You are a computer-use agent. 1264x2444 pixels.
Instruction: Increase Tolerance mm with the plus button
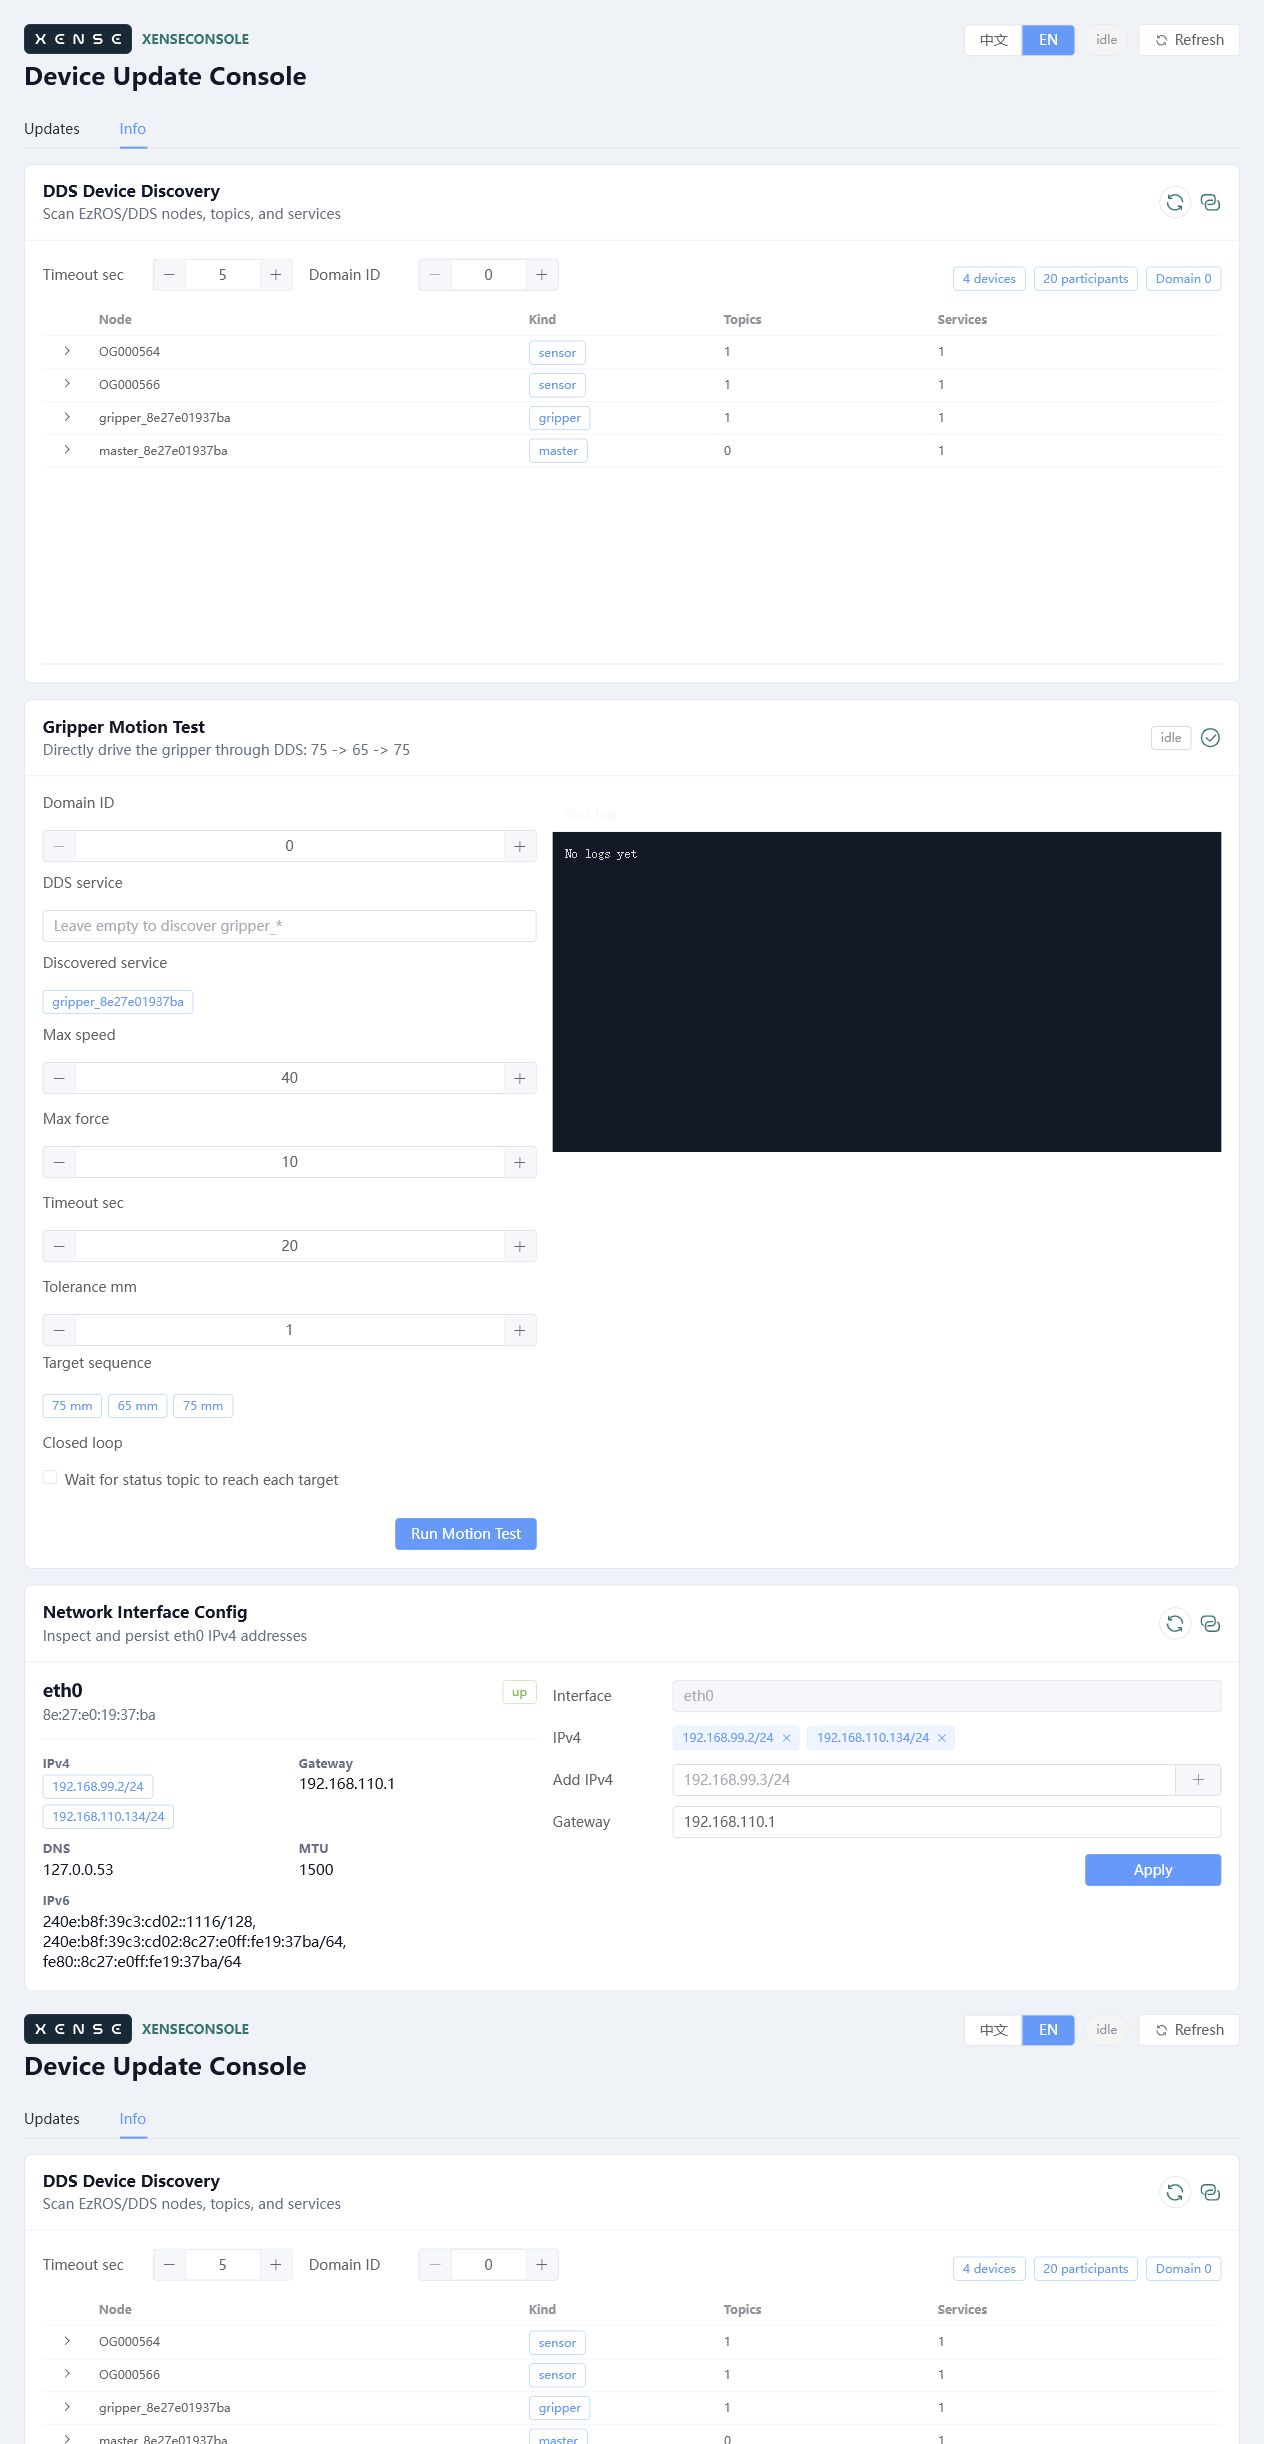coord(520,1330)
